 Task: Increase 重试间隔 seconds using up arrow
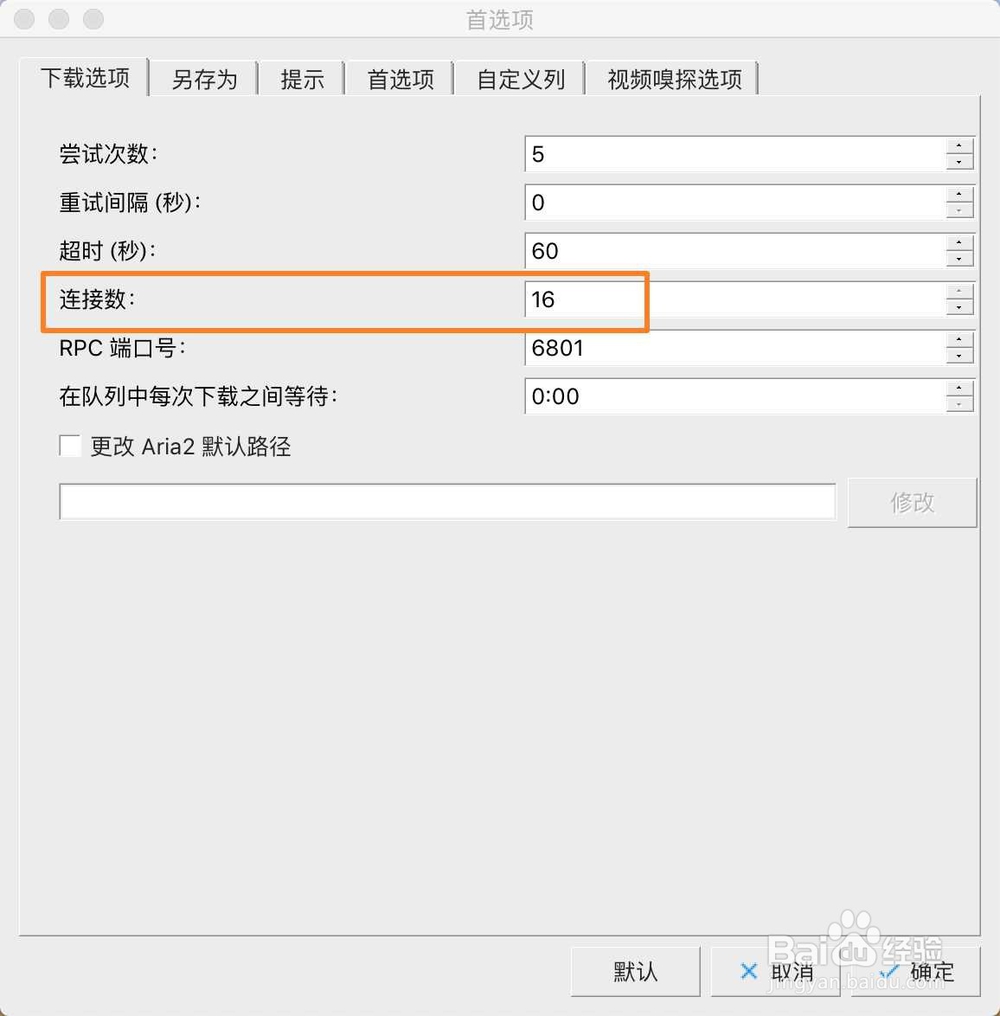coord(959,194)
